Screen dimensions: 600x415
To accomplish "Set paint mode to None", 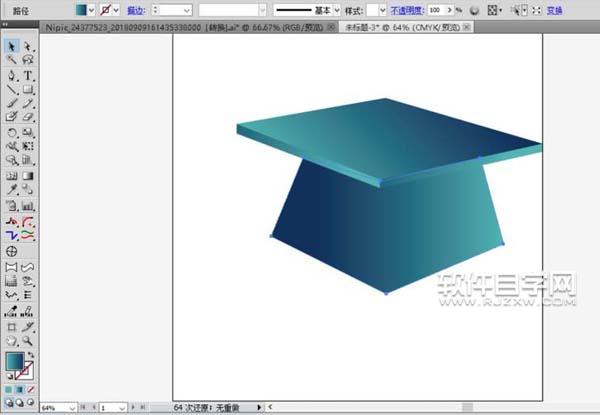I will pos(30,389).
